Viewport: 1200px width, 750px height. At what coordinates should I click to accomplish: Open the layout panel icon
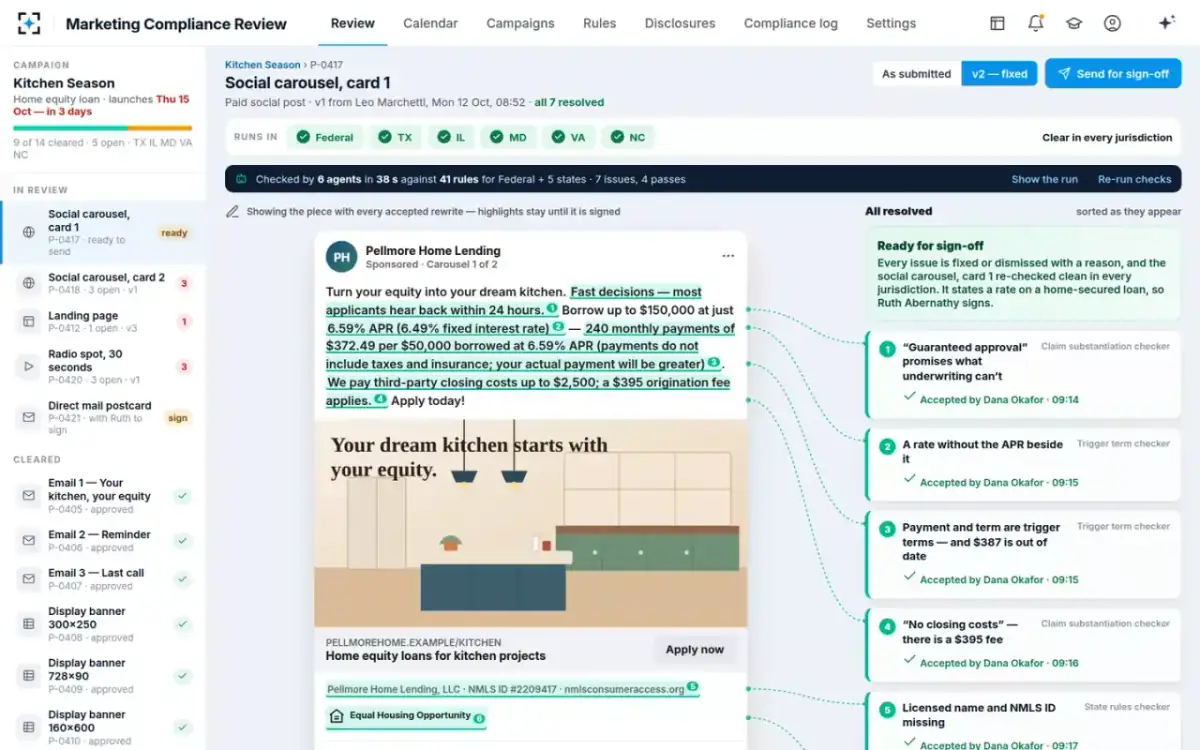pyautogui.click(x=997, y=23)
